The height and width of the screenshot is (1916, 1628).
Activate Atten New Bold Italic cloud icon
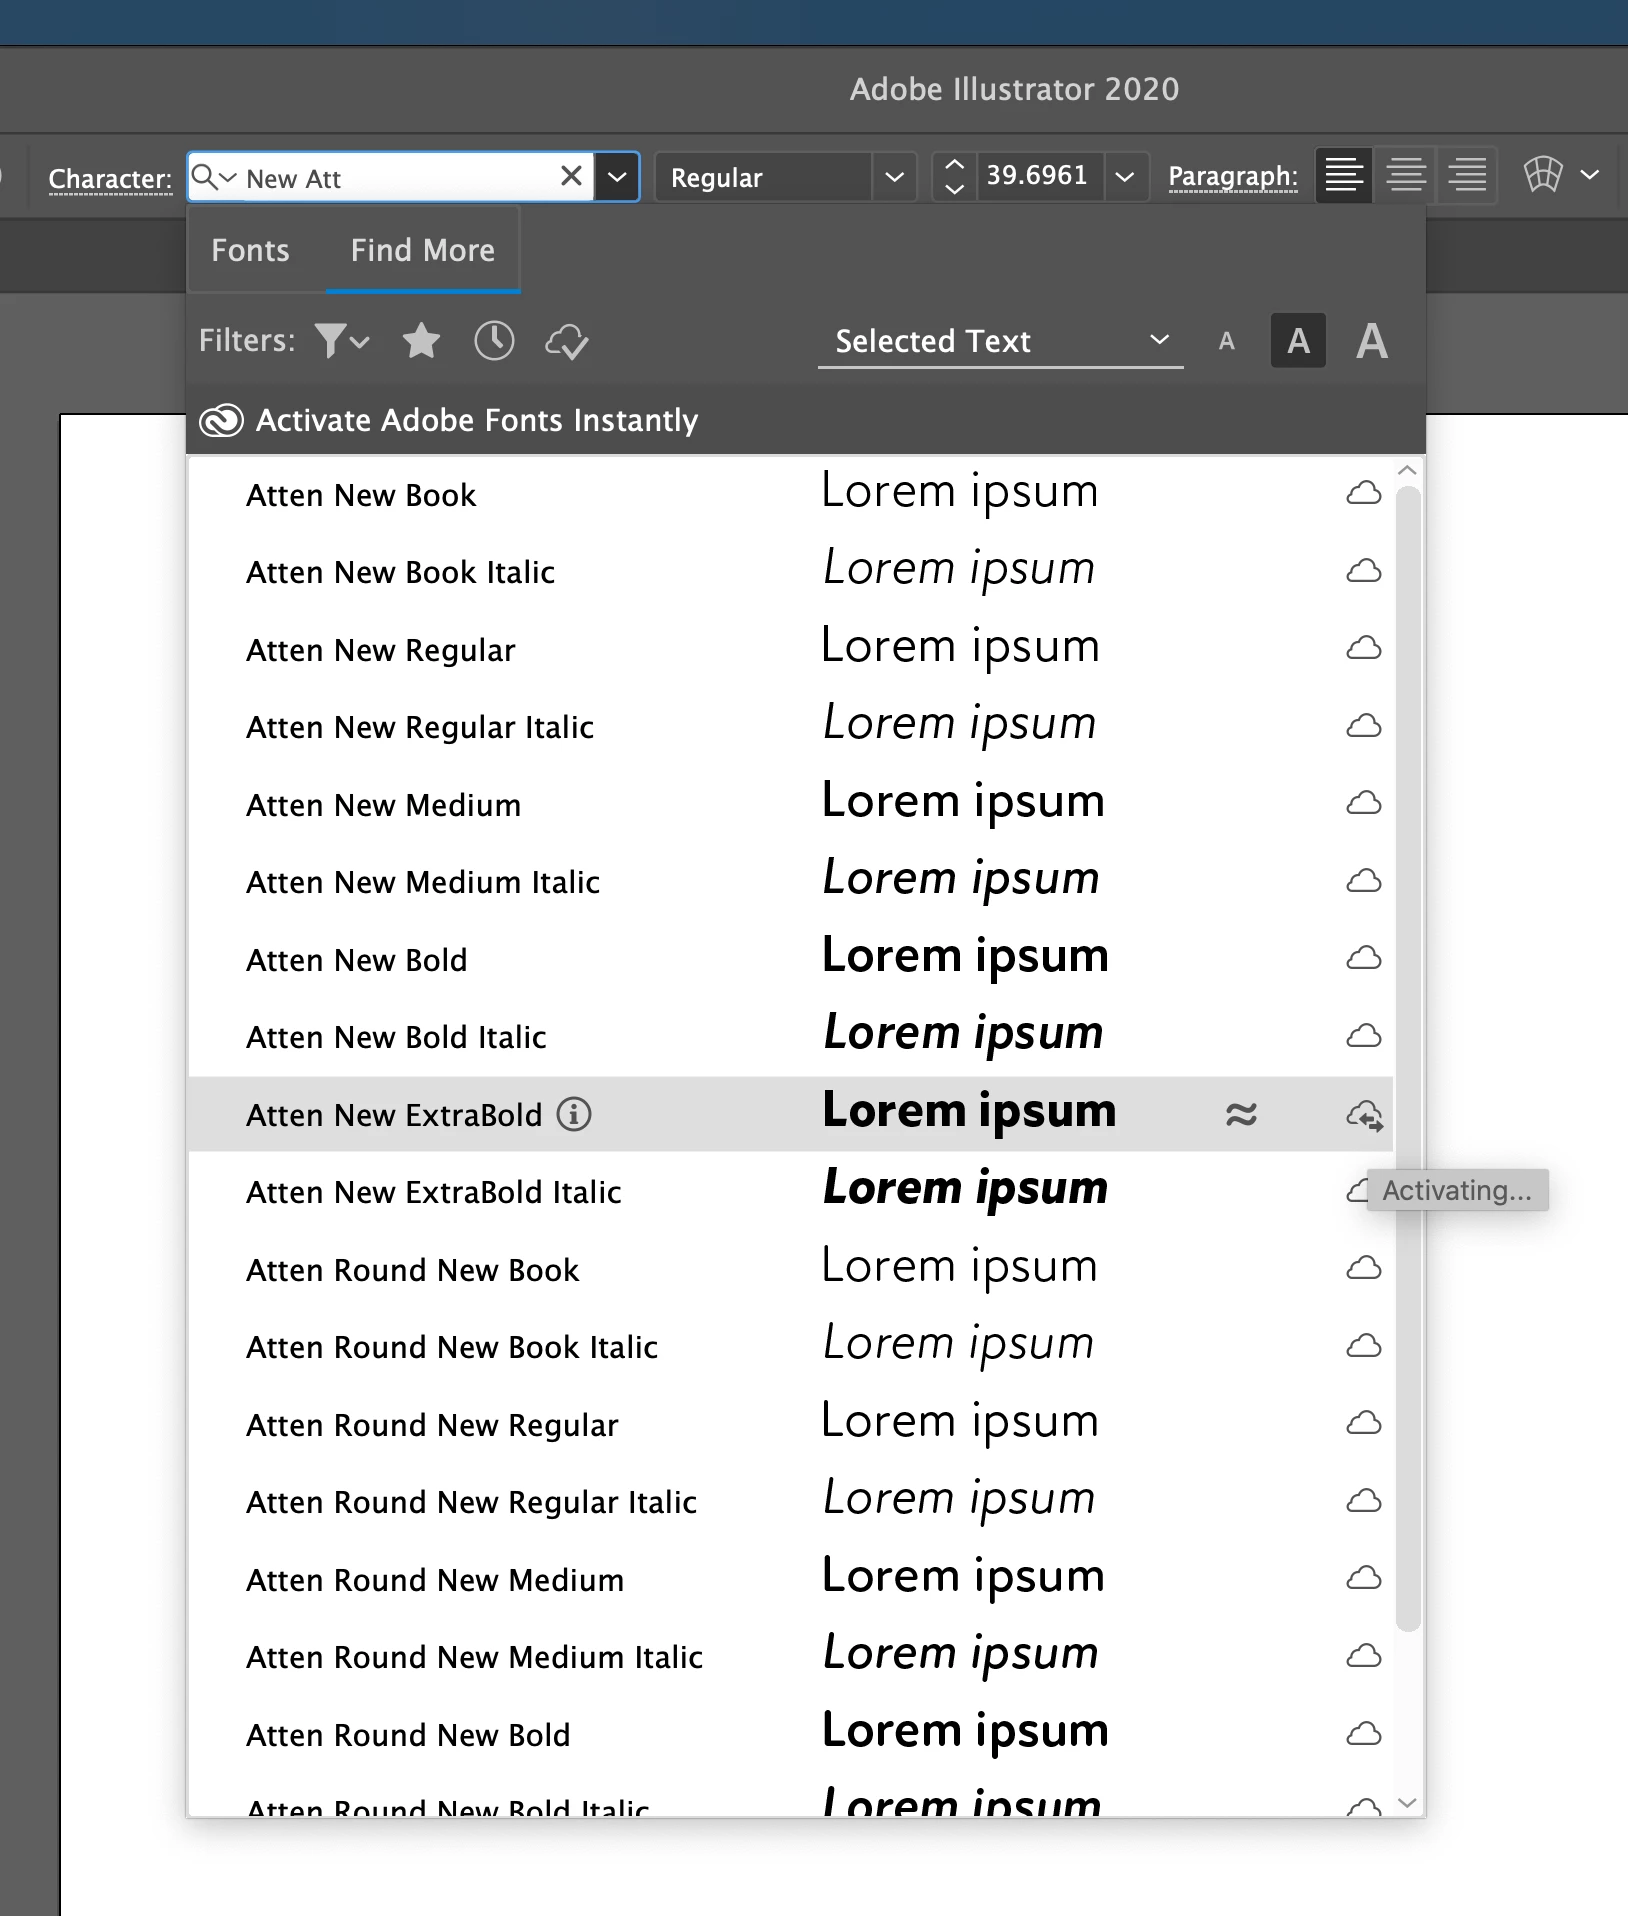tap(1364, 1036)
